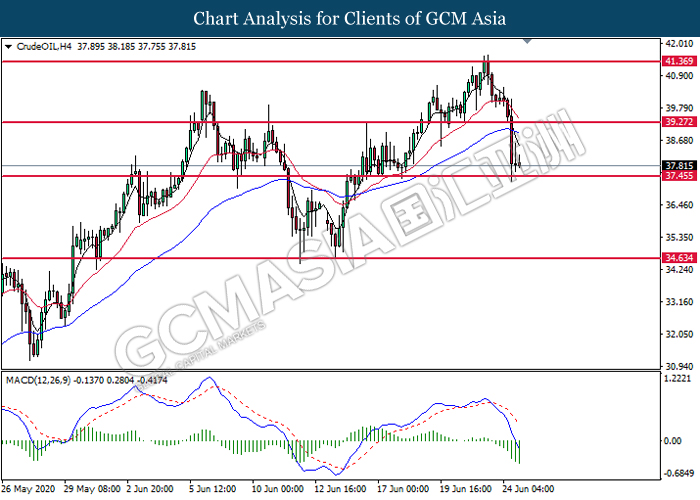
Task: Click the 40.900 price scale value
Action: tap(679, 76)
